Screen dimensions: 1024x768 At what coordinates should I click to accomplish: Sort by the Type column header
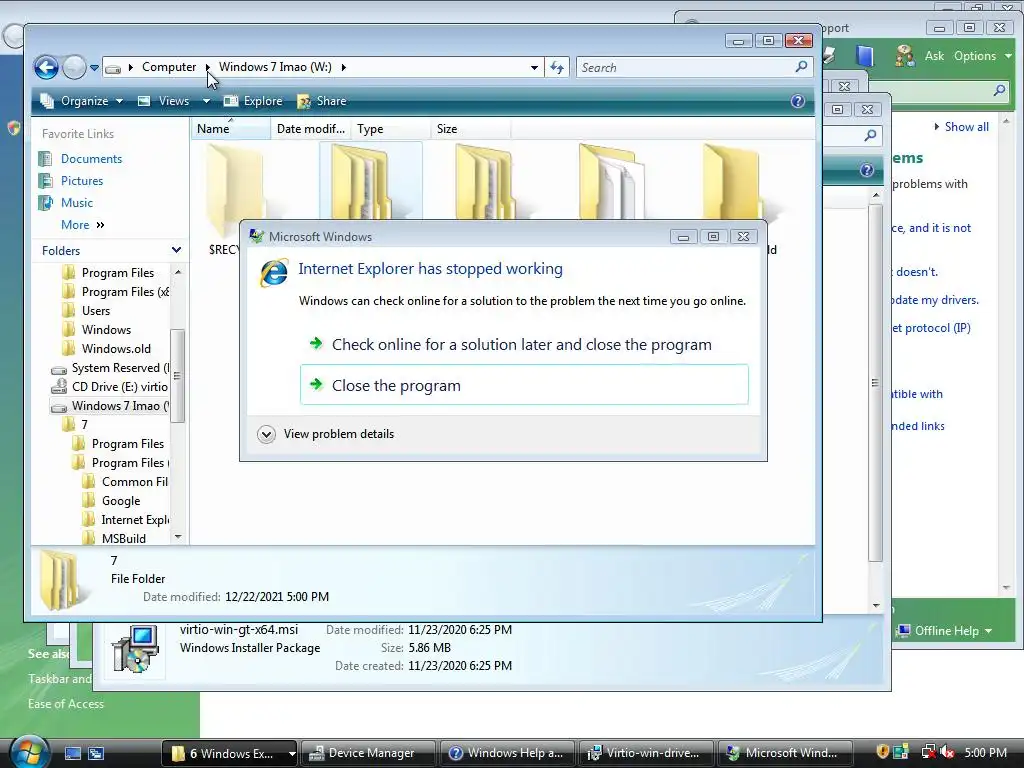[391, 129]
